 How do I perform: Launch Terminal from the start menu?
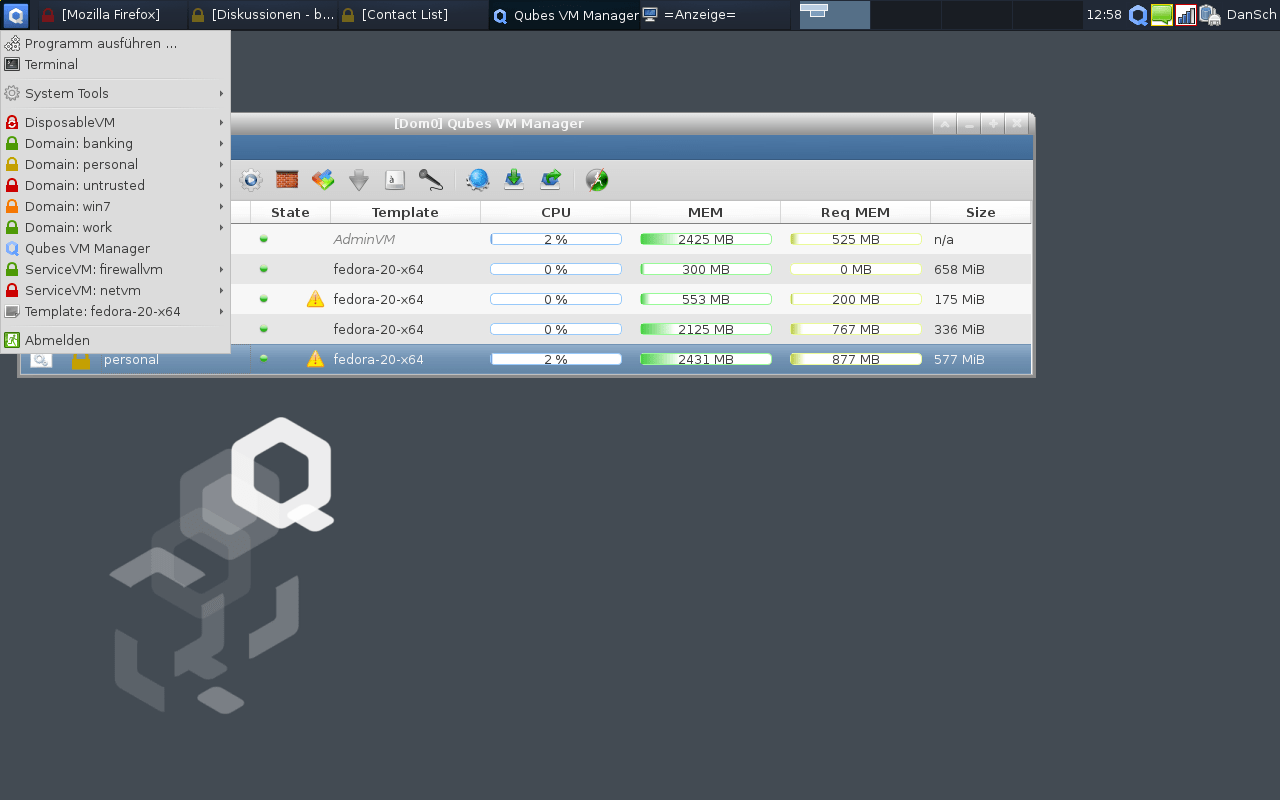[115, 64]
